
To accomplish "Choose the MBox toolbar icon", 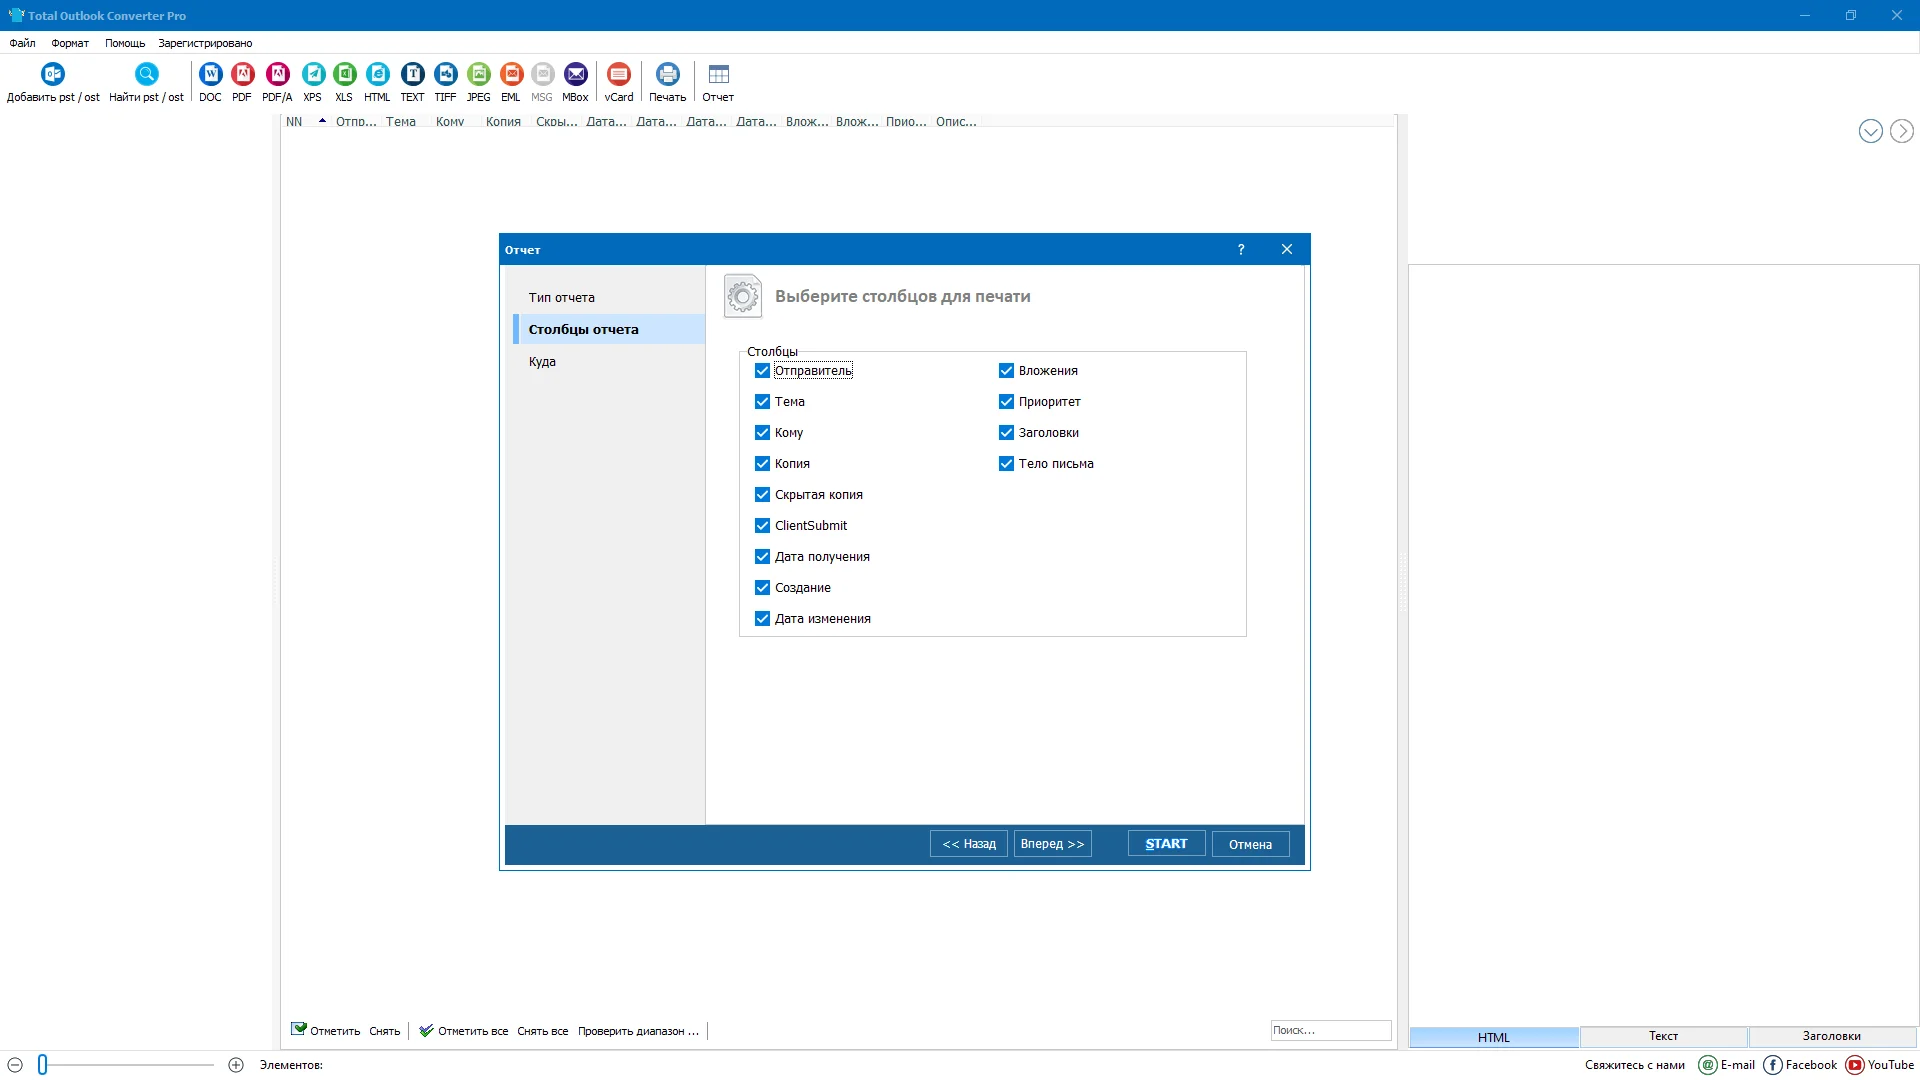I will coord(575,74).
